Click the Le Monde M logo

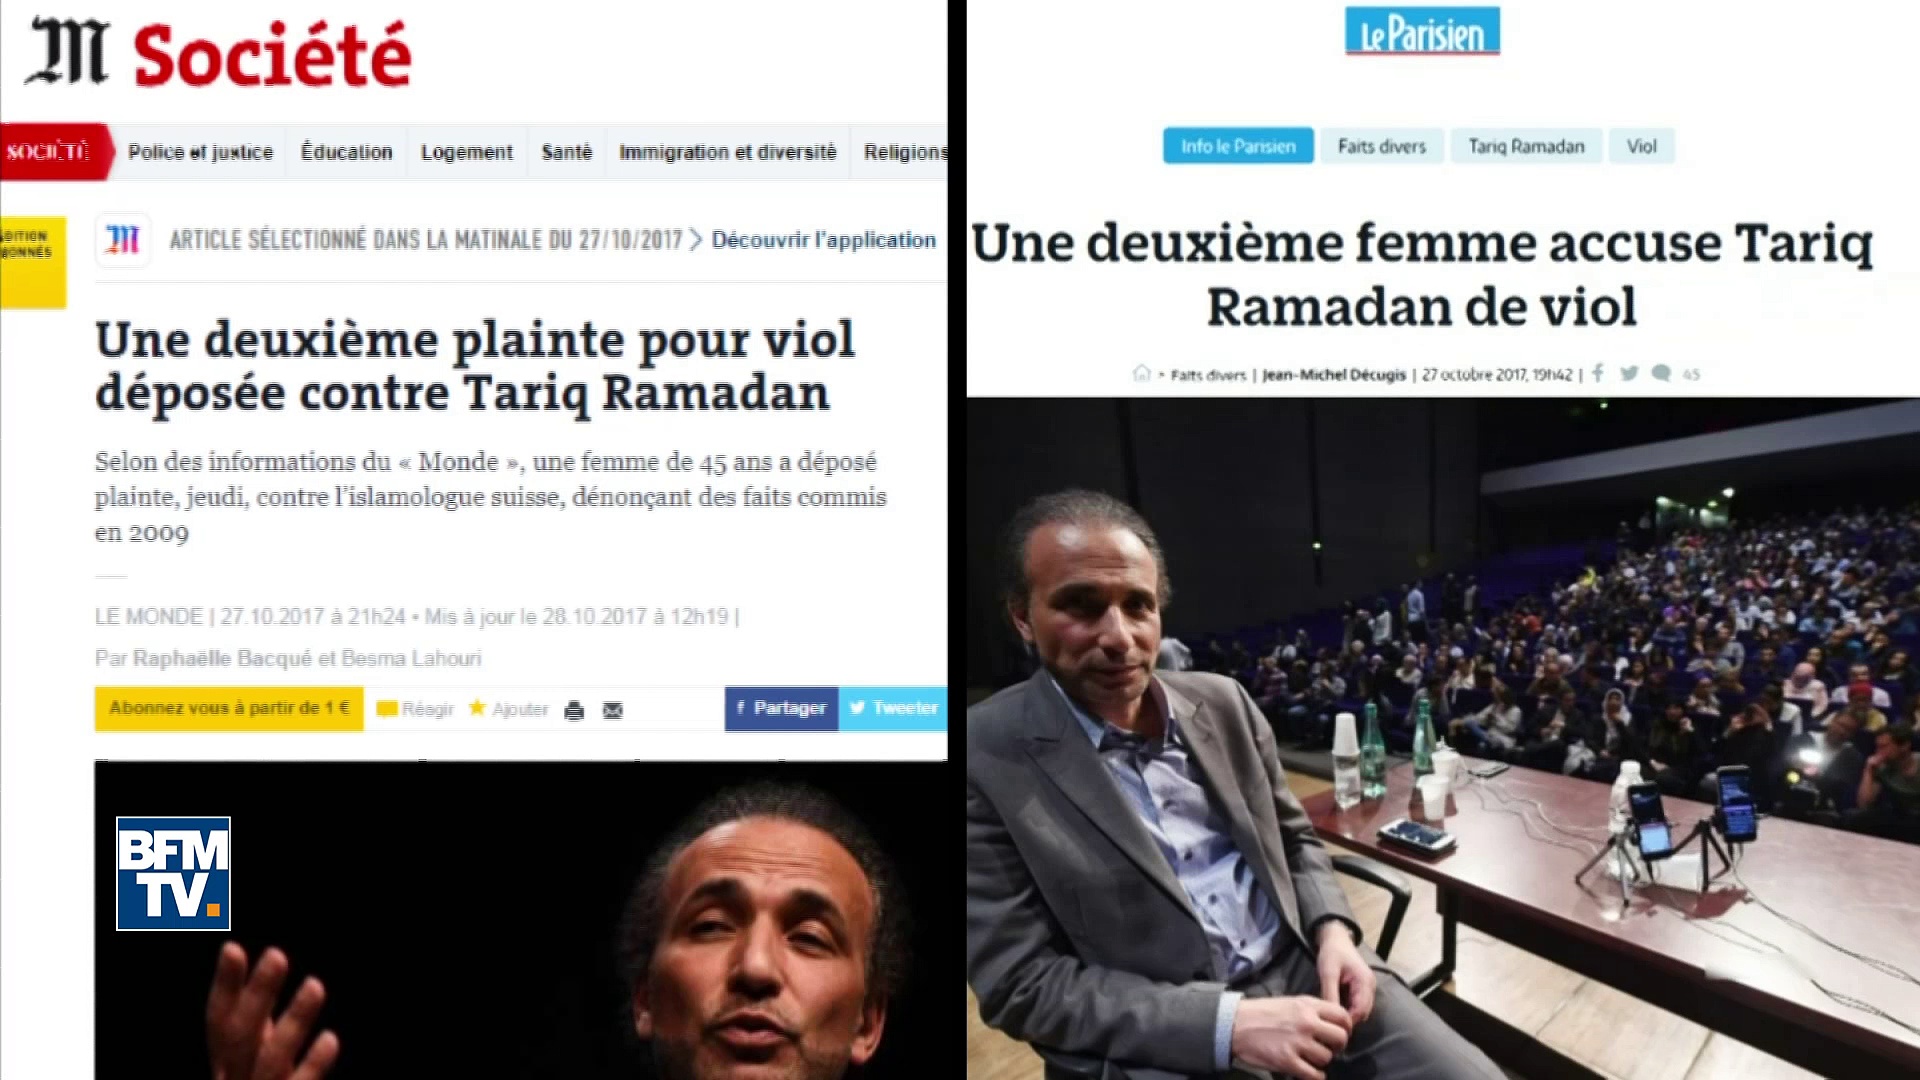coord(67,52)
